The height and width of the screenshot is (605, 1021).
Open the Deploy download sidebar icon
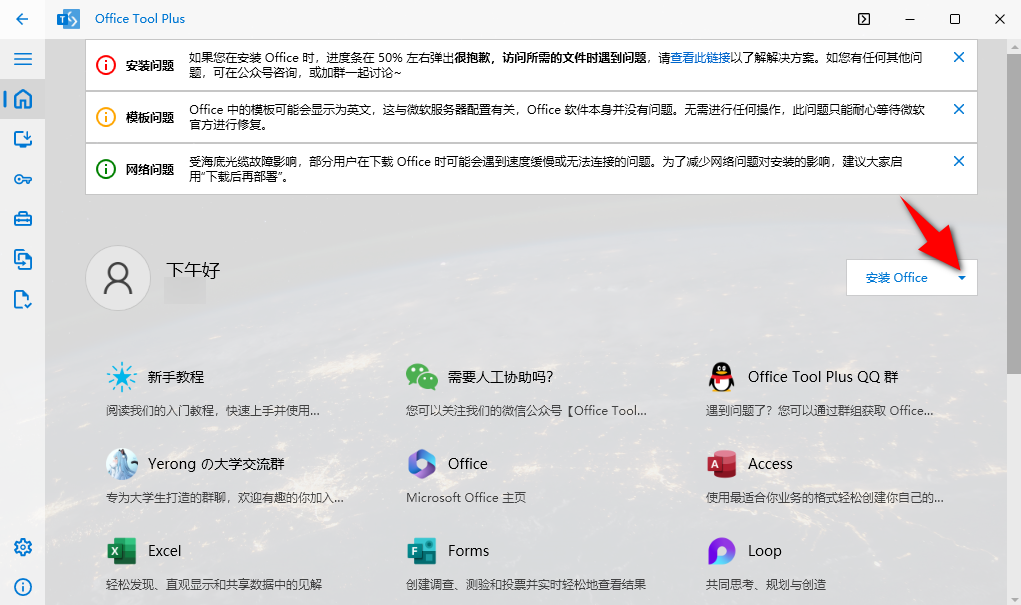pyautogui.click(x=23, y=139)
